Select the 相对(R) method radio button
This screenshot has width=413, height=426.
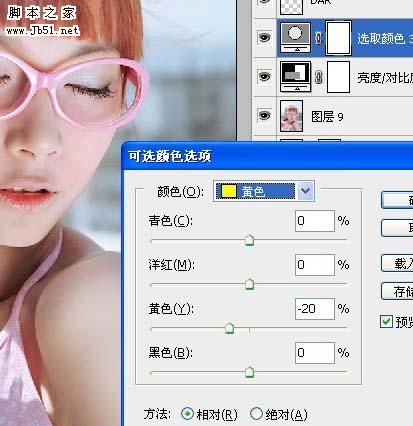click(187, 414)
